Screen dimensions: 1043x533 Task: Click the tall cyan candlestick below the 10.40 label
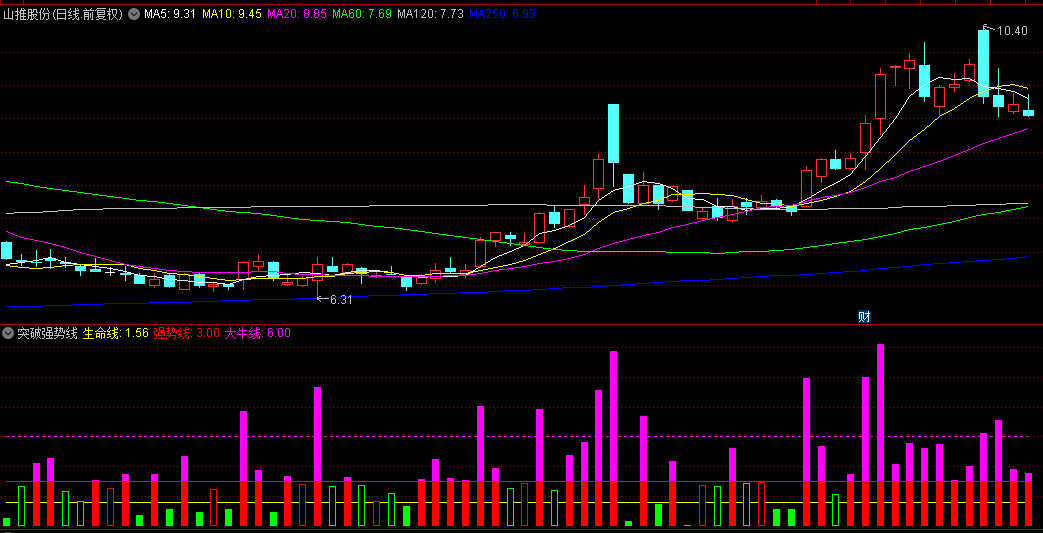click(x=983, y=63)
